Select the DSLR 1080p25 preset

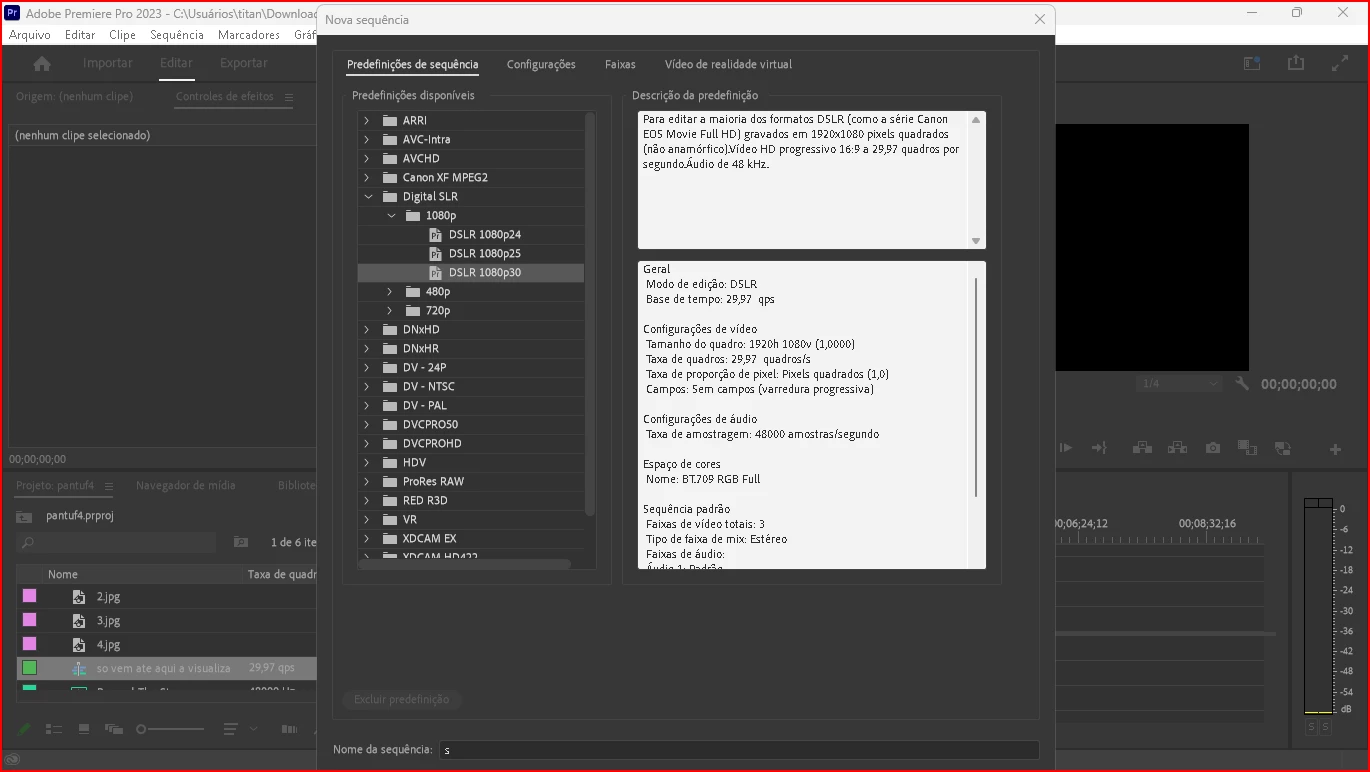pyautogui.click(x=485, y=254)
